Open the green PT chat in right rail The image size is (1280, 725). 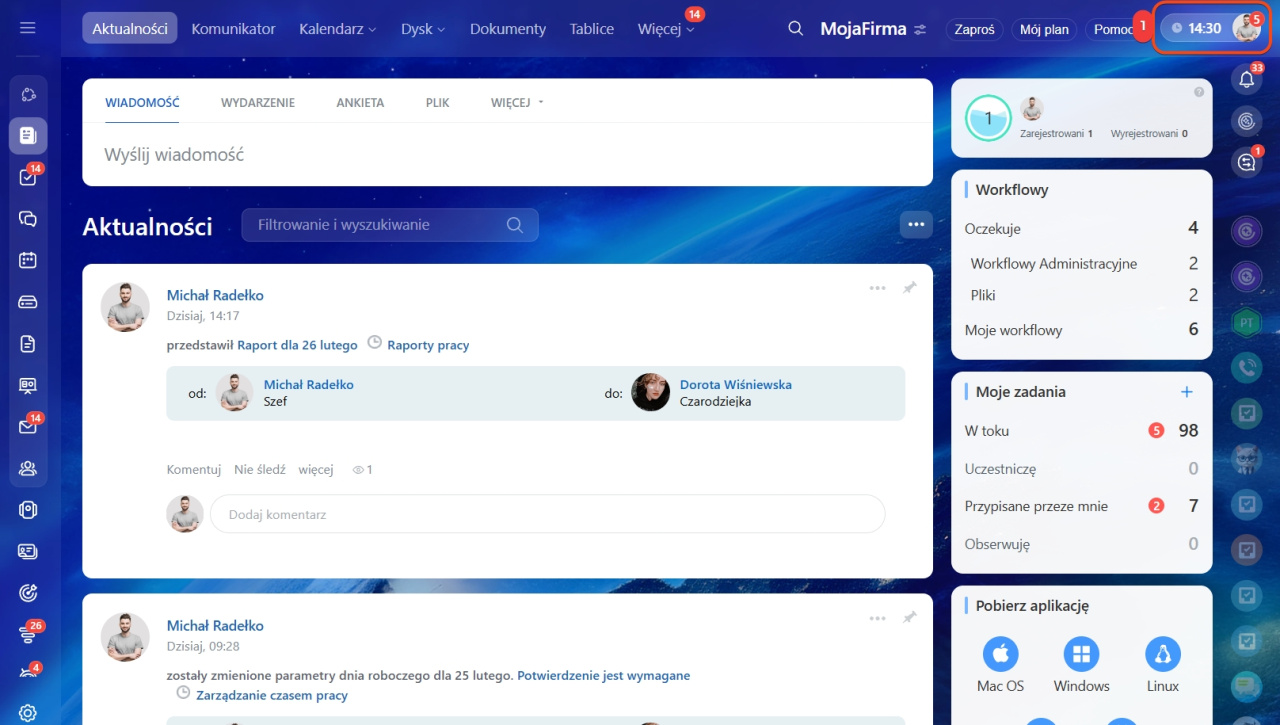point(1246,323)
